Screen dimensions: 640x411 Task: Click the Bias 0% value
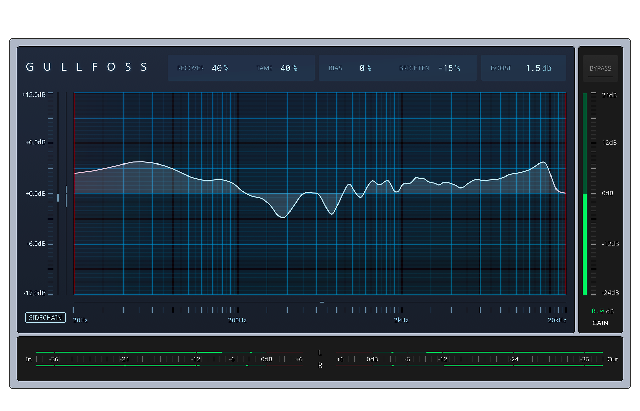point(365,68)
